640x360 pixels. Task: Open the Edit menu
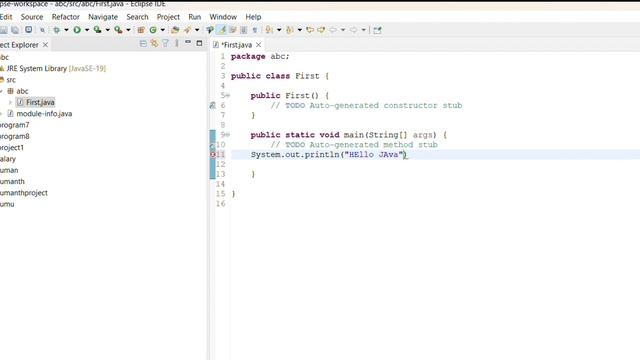click(x=6, y=17)
